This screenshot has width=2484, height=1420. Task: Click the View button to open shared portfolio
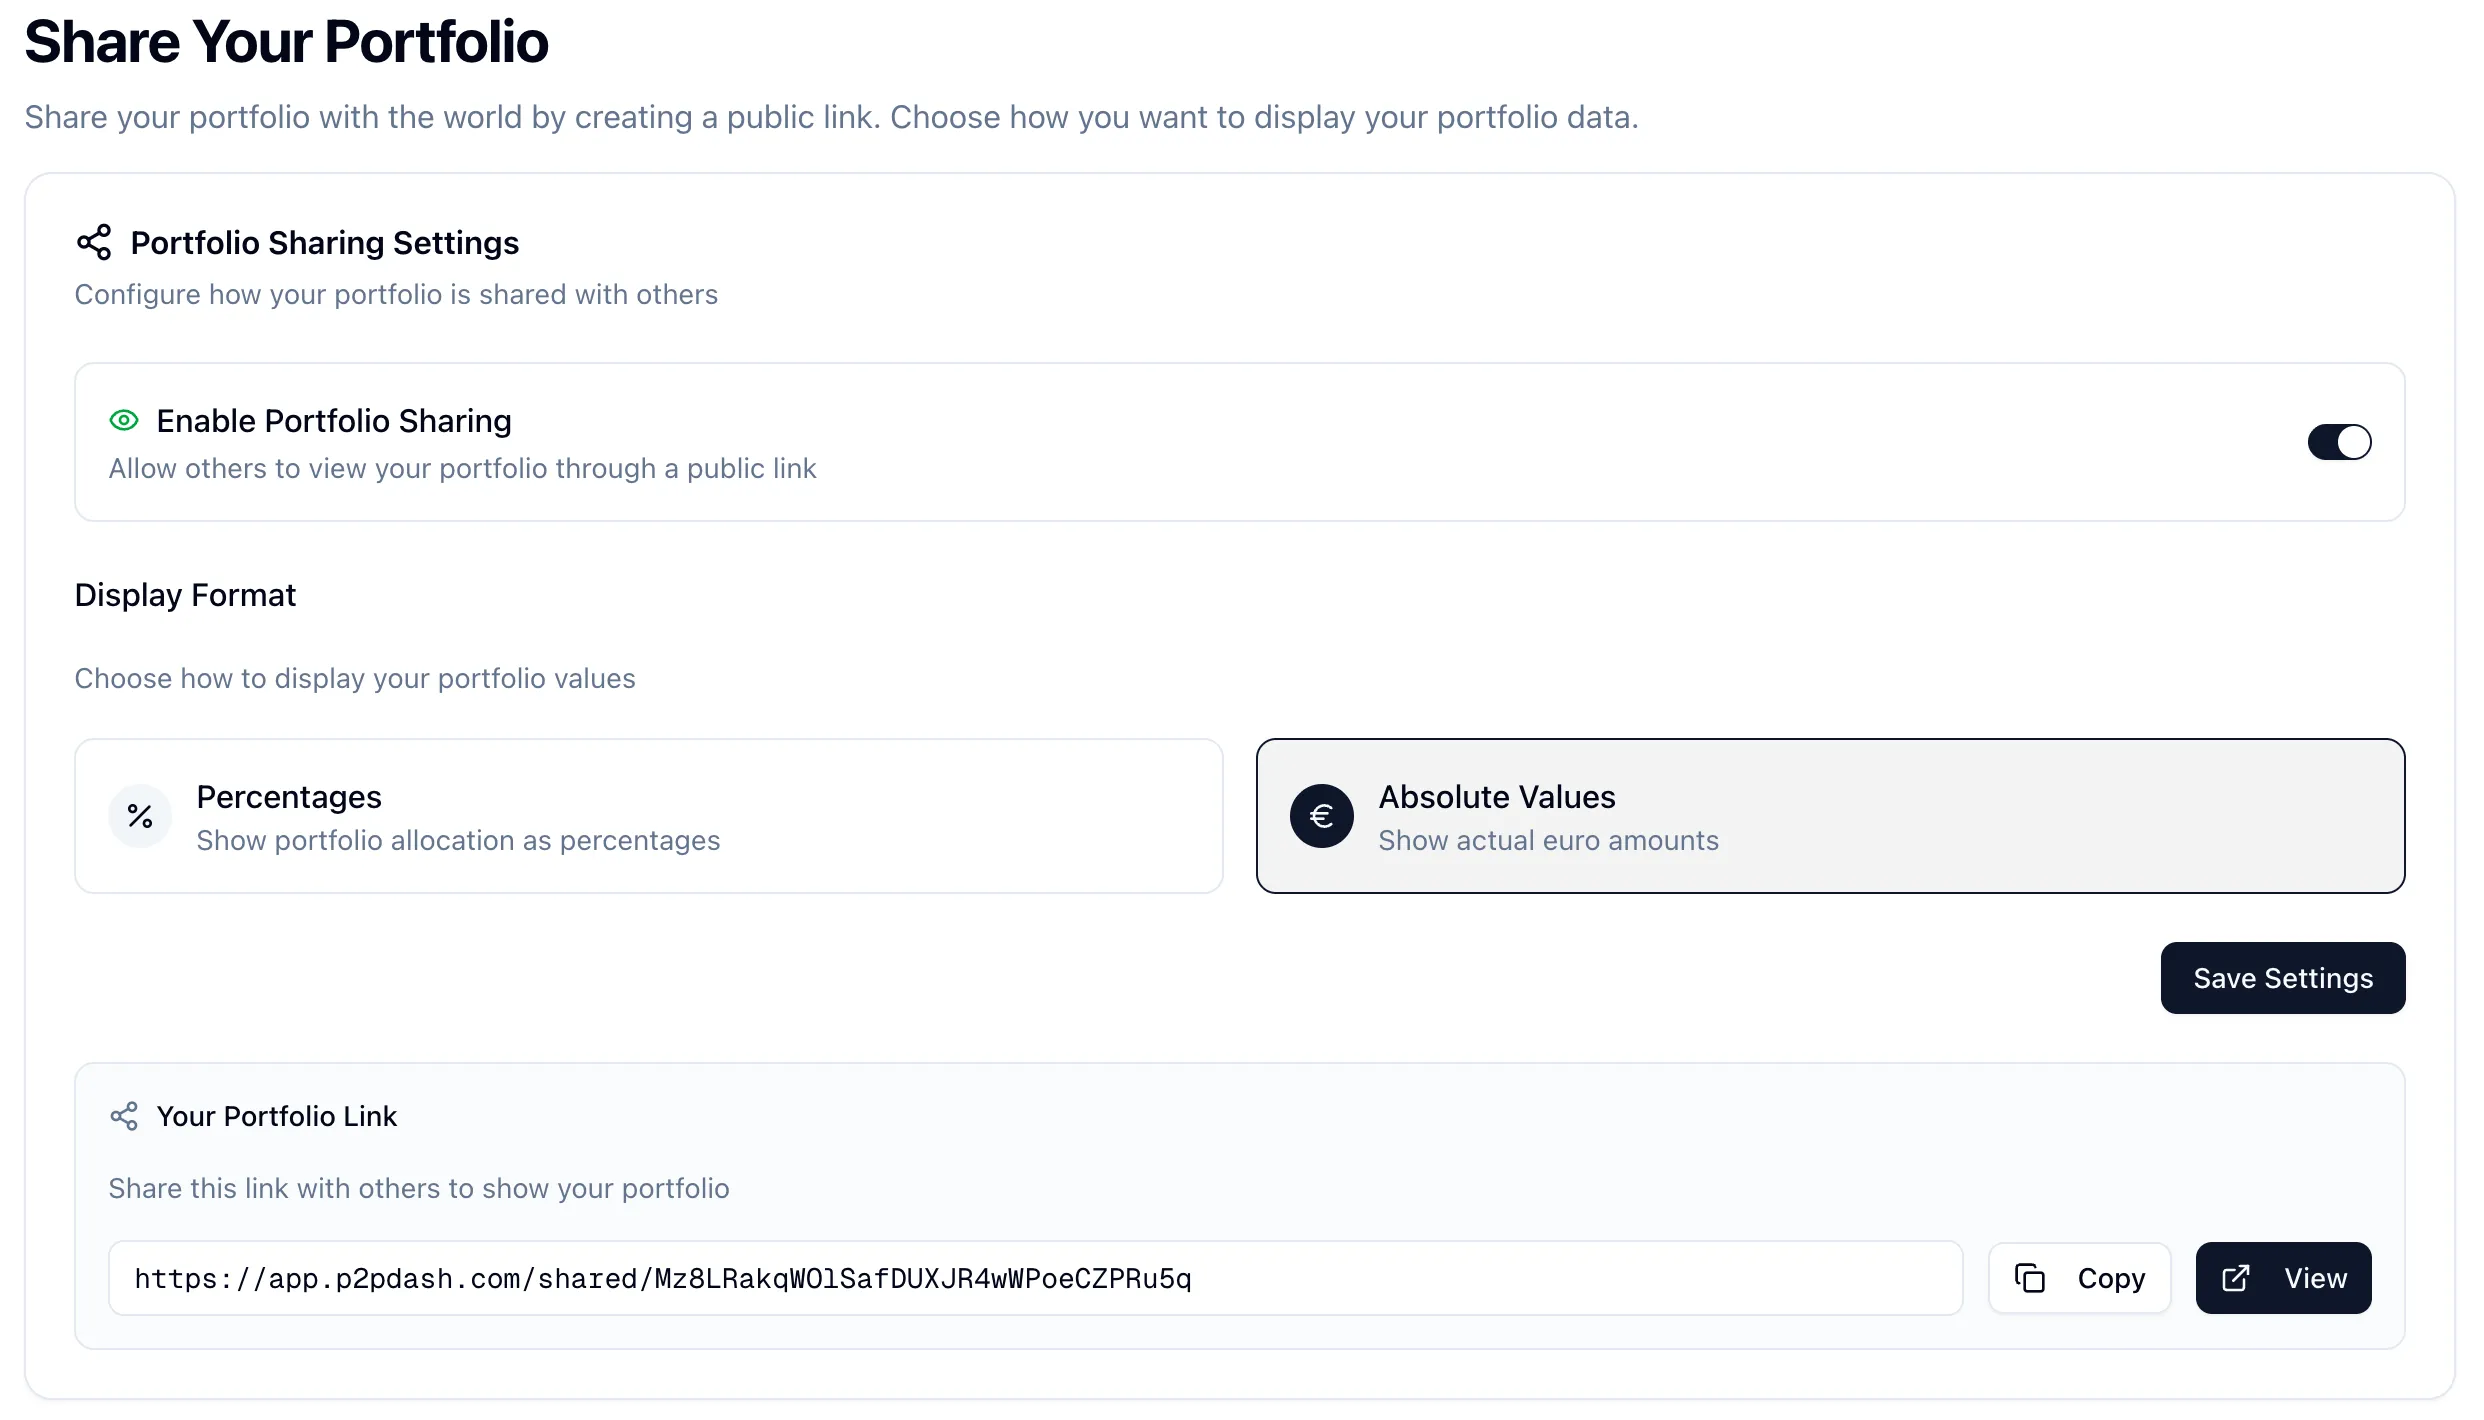click(2283, 1277)
